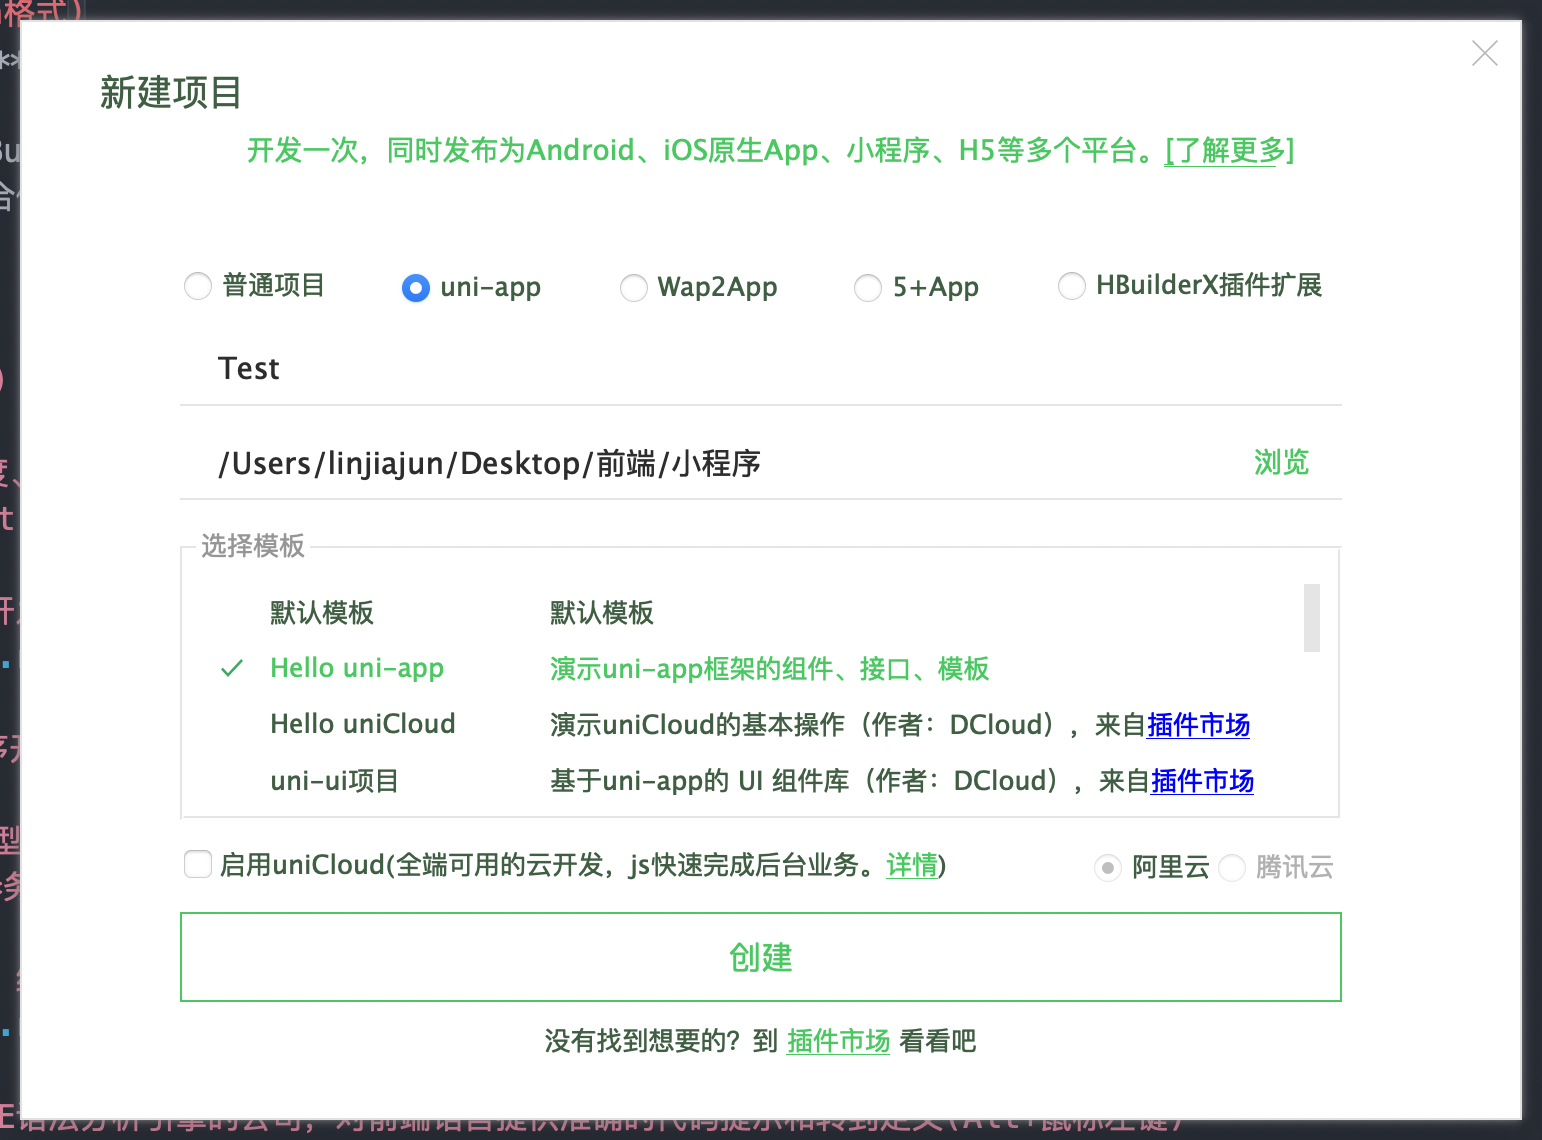Click the template list scrollbar
Screen dimensions: 1542x1140
coord(1312,618)
